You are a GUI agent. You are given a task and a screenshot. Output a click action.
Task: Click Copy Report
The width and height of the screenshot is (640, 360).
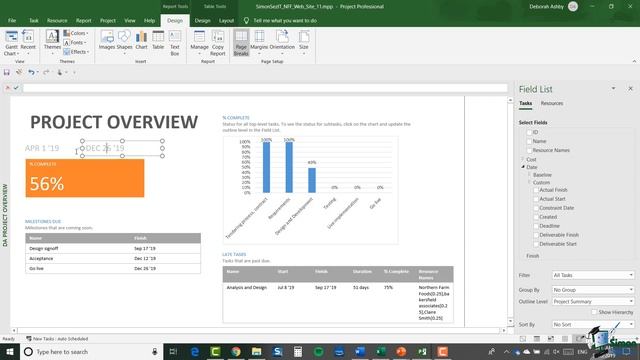[218, 43]
